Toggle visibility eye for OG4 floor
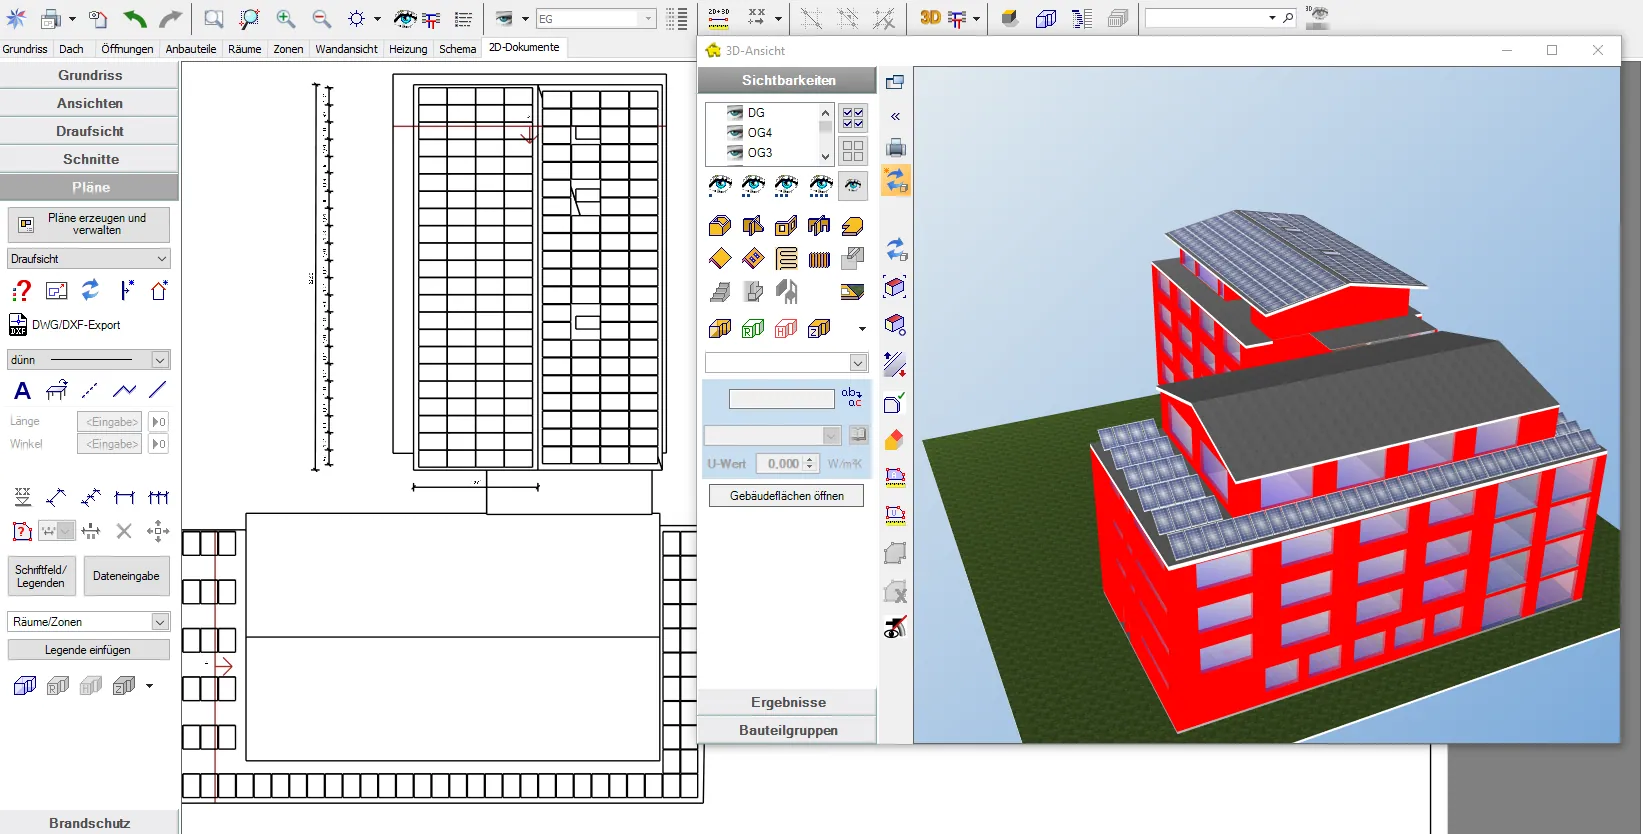The image size is (1643, 834). coord(735,133)
